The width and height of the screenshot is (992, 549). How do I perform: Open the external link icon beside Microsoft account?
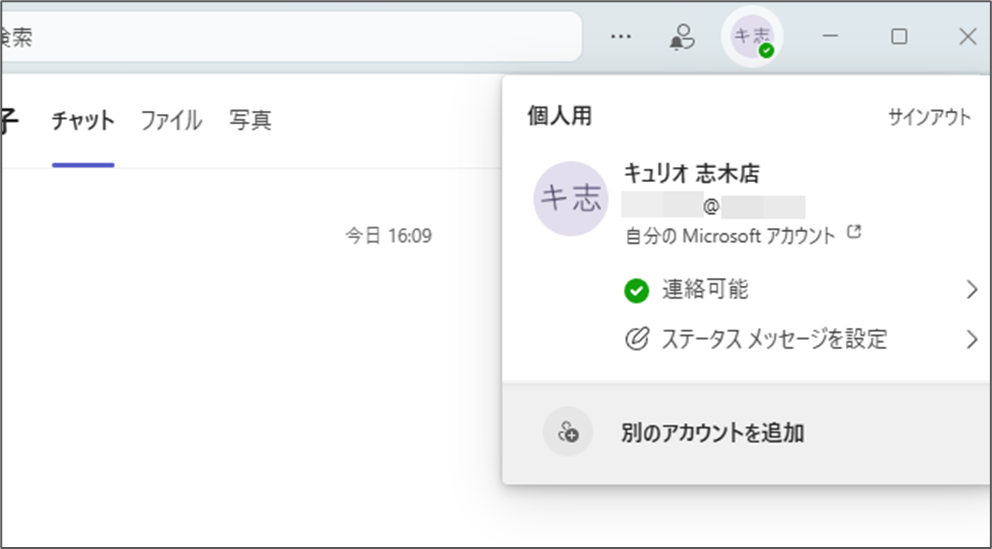click(x=855, y=232)
